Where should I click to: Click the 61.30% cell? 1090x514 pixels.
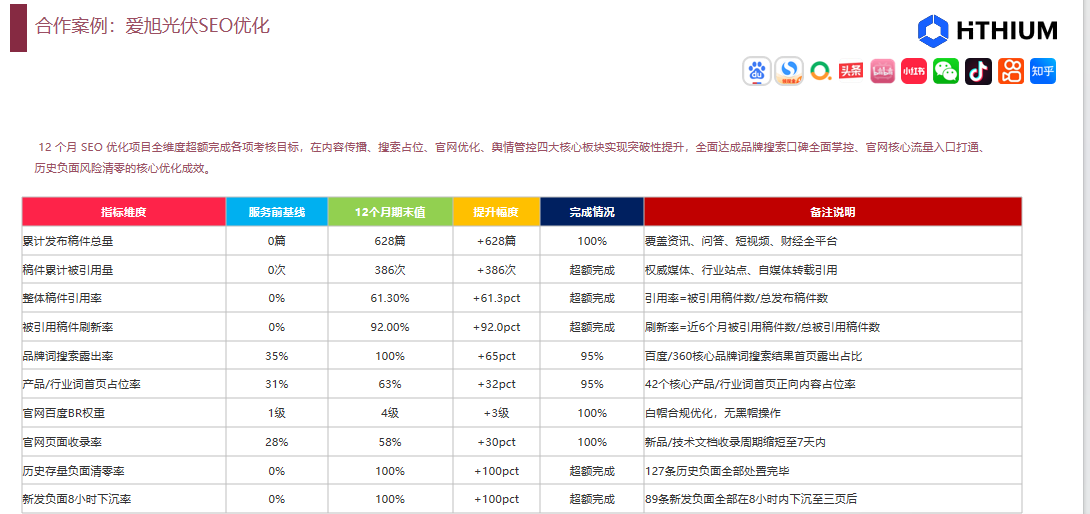tap(390, 298)
